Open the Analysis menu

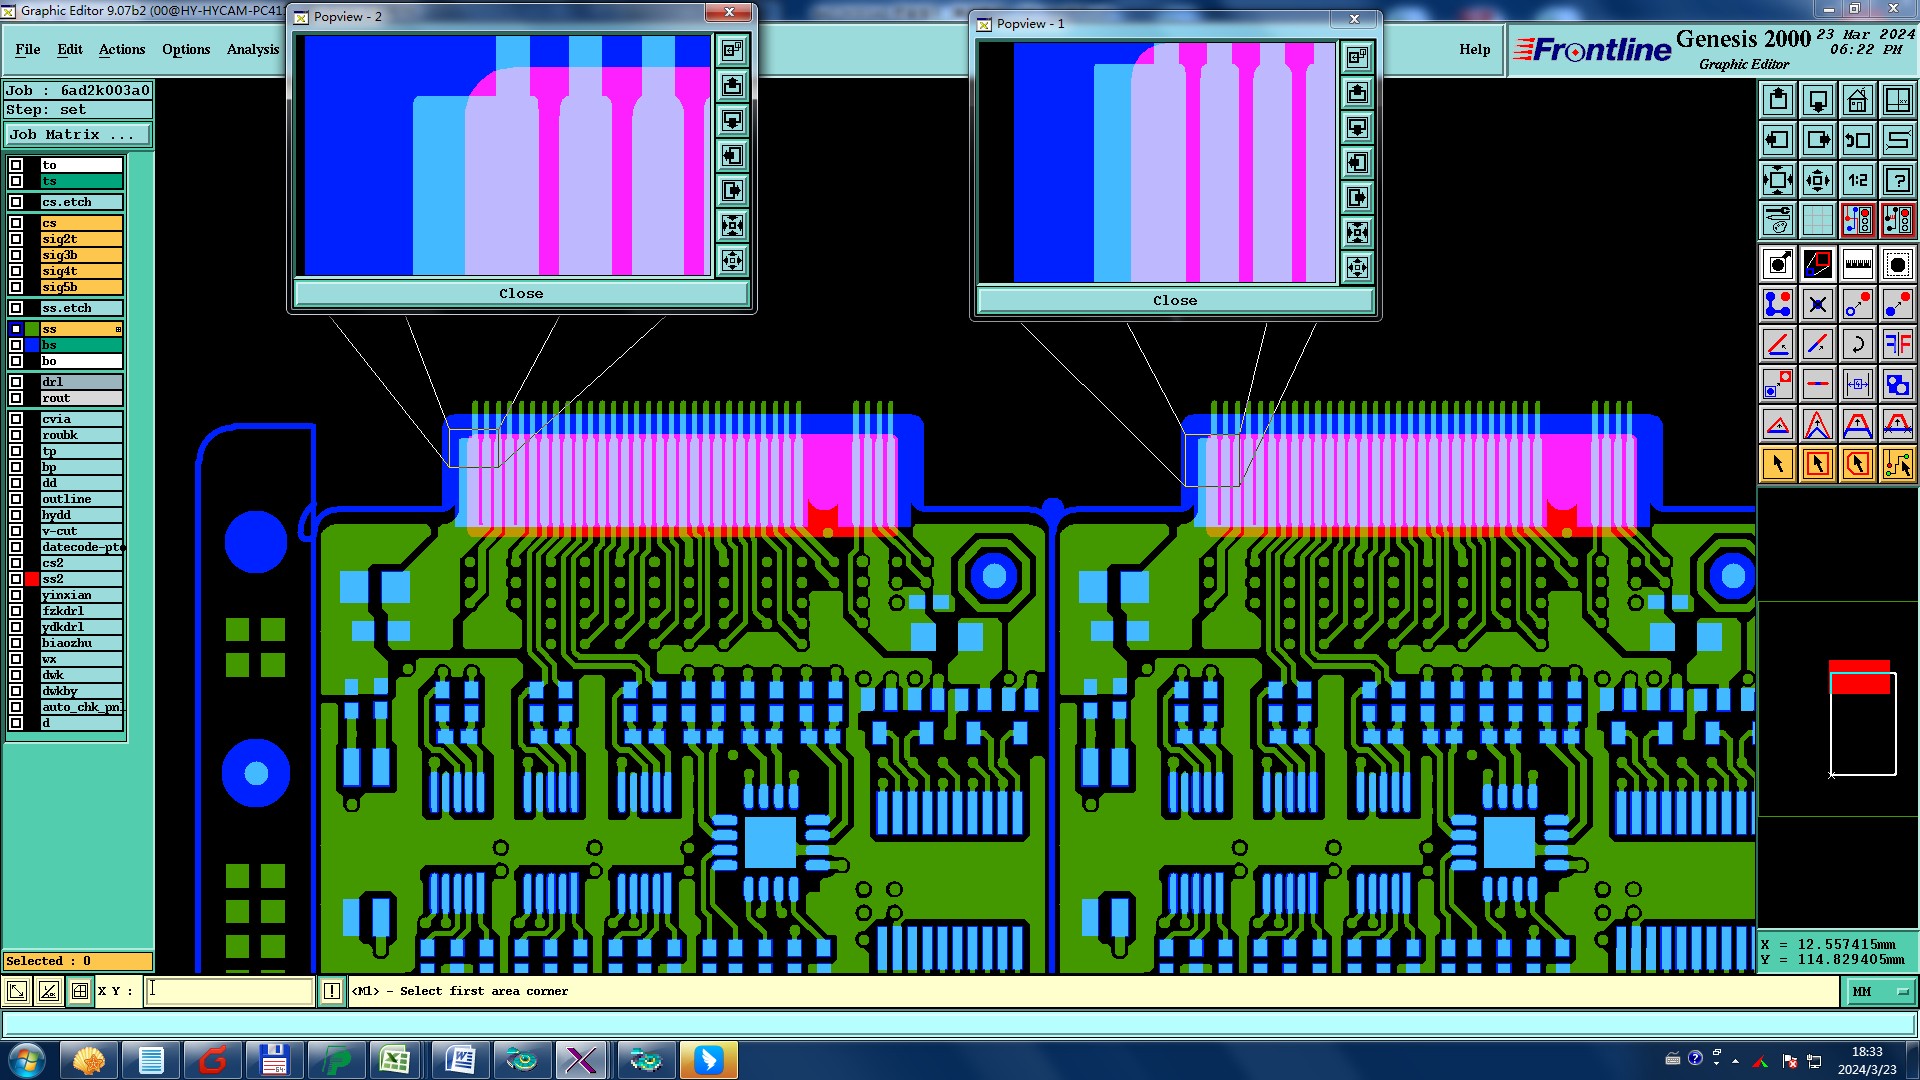click(x=252, y=49)
